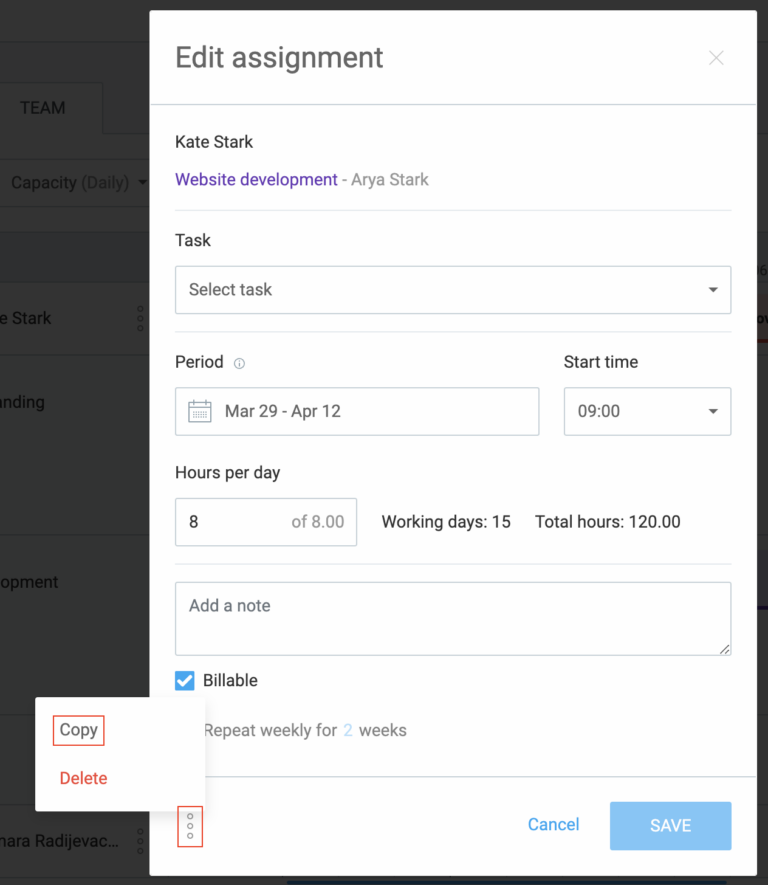
Task: Click the Cancel link
Action: pyautogui.click(x=553, y=825)
